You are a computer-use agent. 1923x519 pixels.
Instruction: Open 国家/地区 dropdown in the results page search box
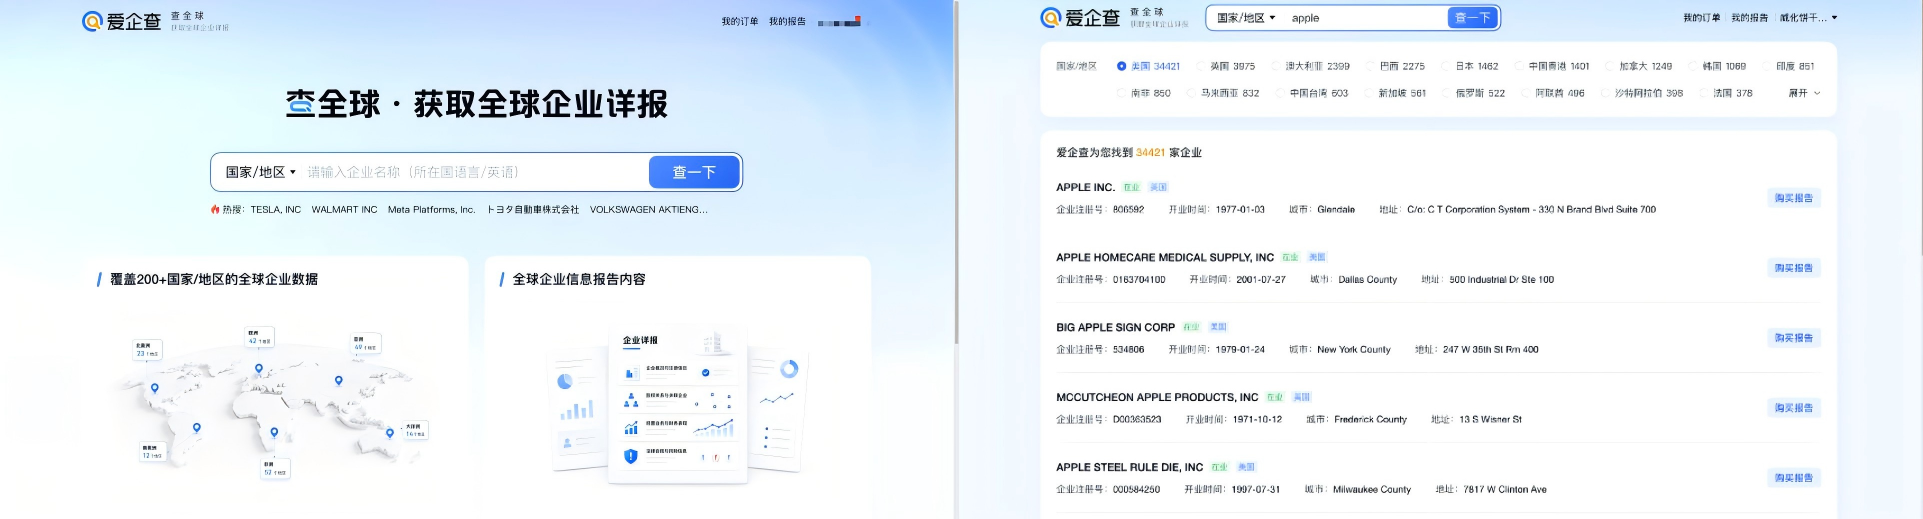pyautogui.click(x=1246, y=18)
